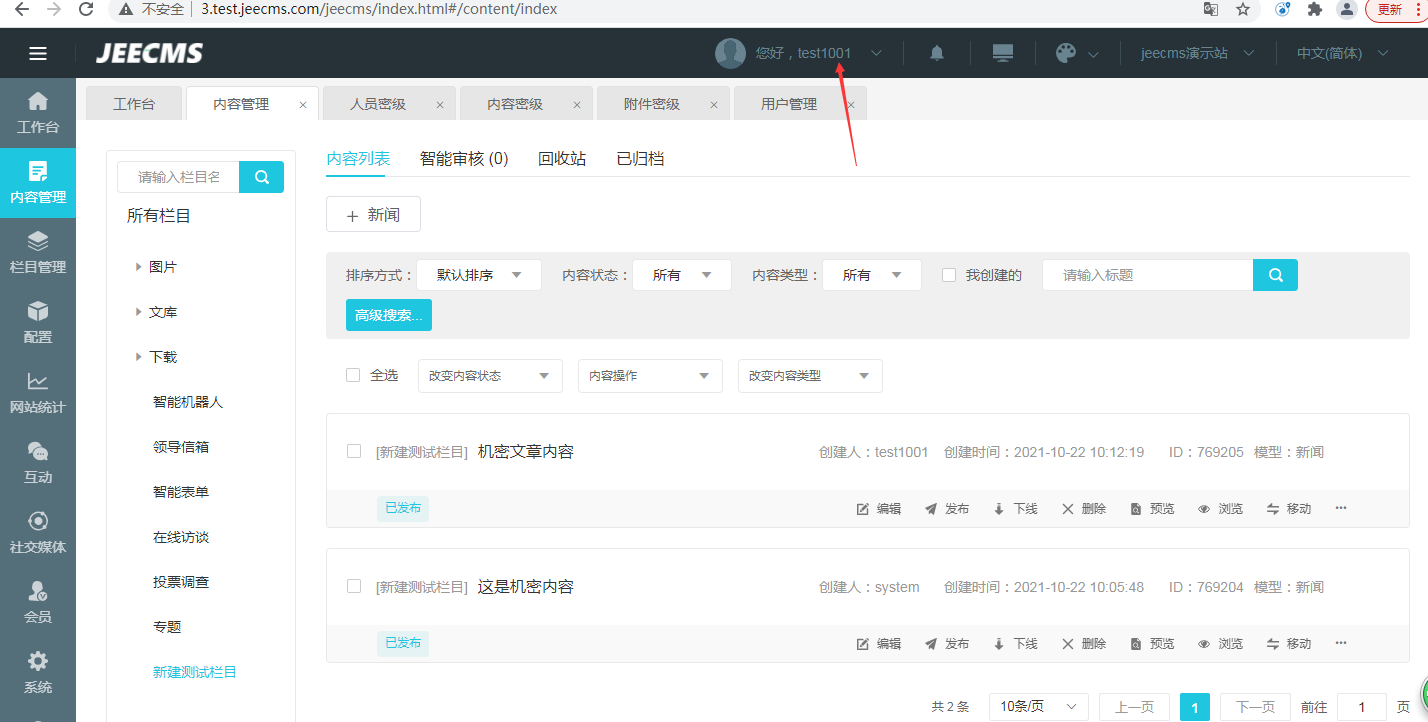The height and width of the screenshot is (722, 1428).
Task: Click the user avatar icon
Action: [730, 53]
